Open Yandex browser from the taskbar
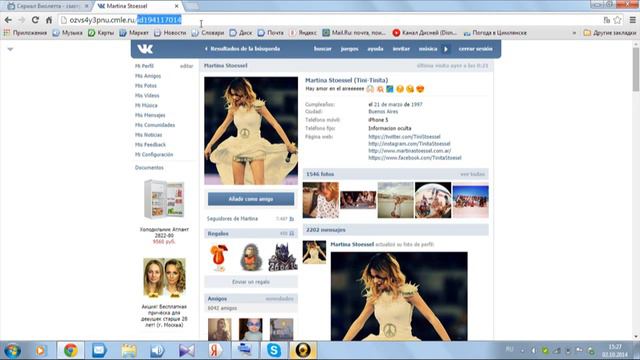 click(x=215, y=350)
